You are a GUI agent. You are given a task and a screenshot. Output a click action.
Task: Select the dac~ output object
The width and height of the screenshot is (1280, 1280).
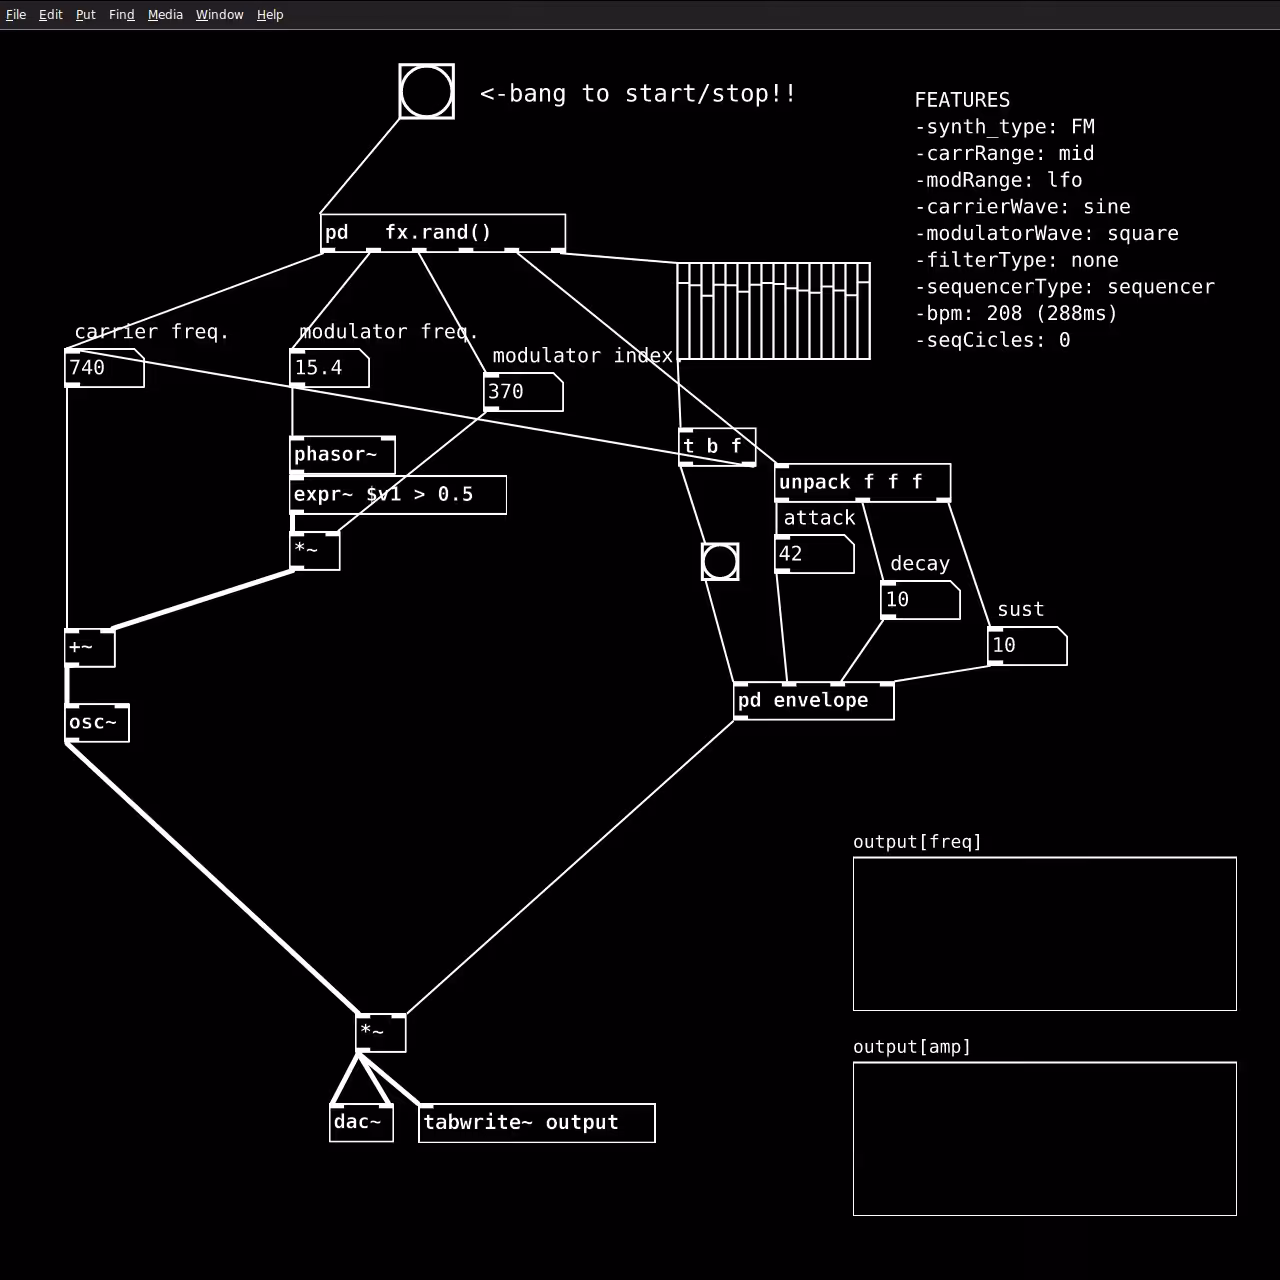point(361,1123)
